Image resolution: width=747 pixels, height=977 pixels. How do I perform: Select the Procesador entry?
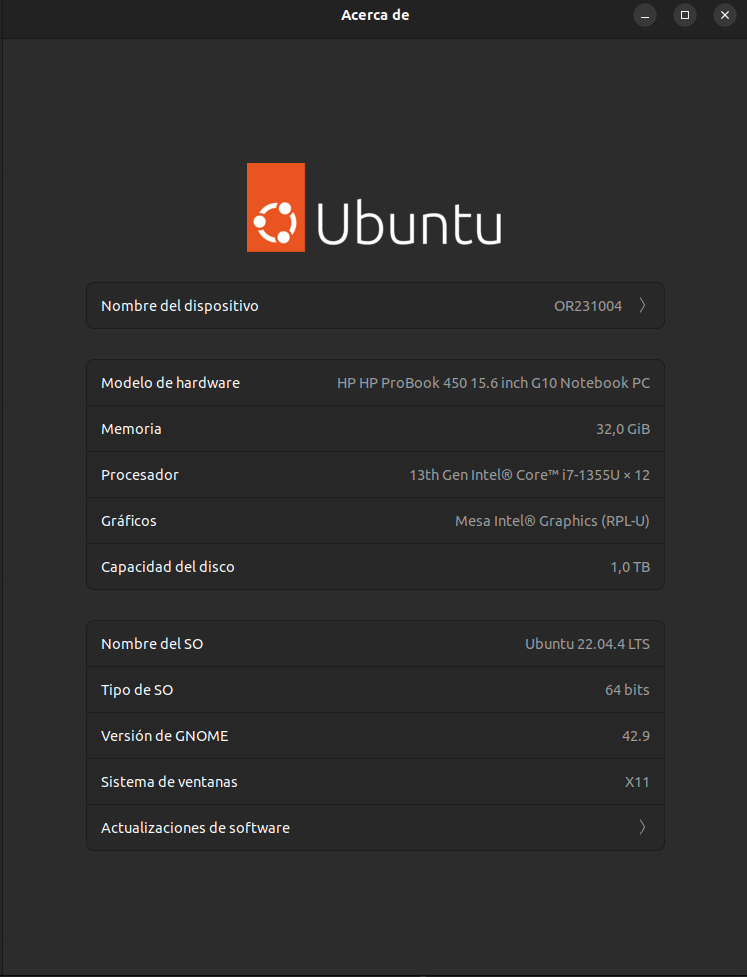point(375,474)
